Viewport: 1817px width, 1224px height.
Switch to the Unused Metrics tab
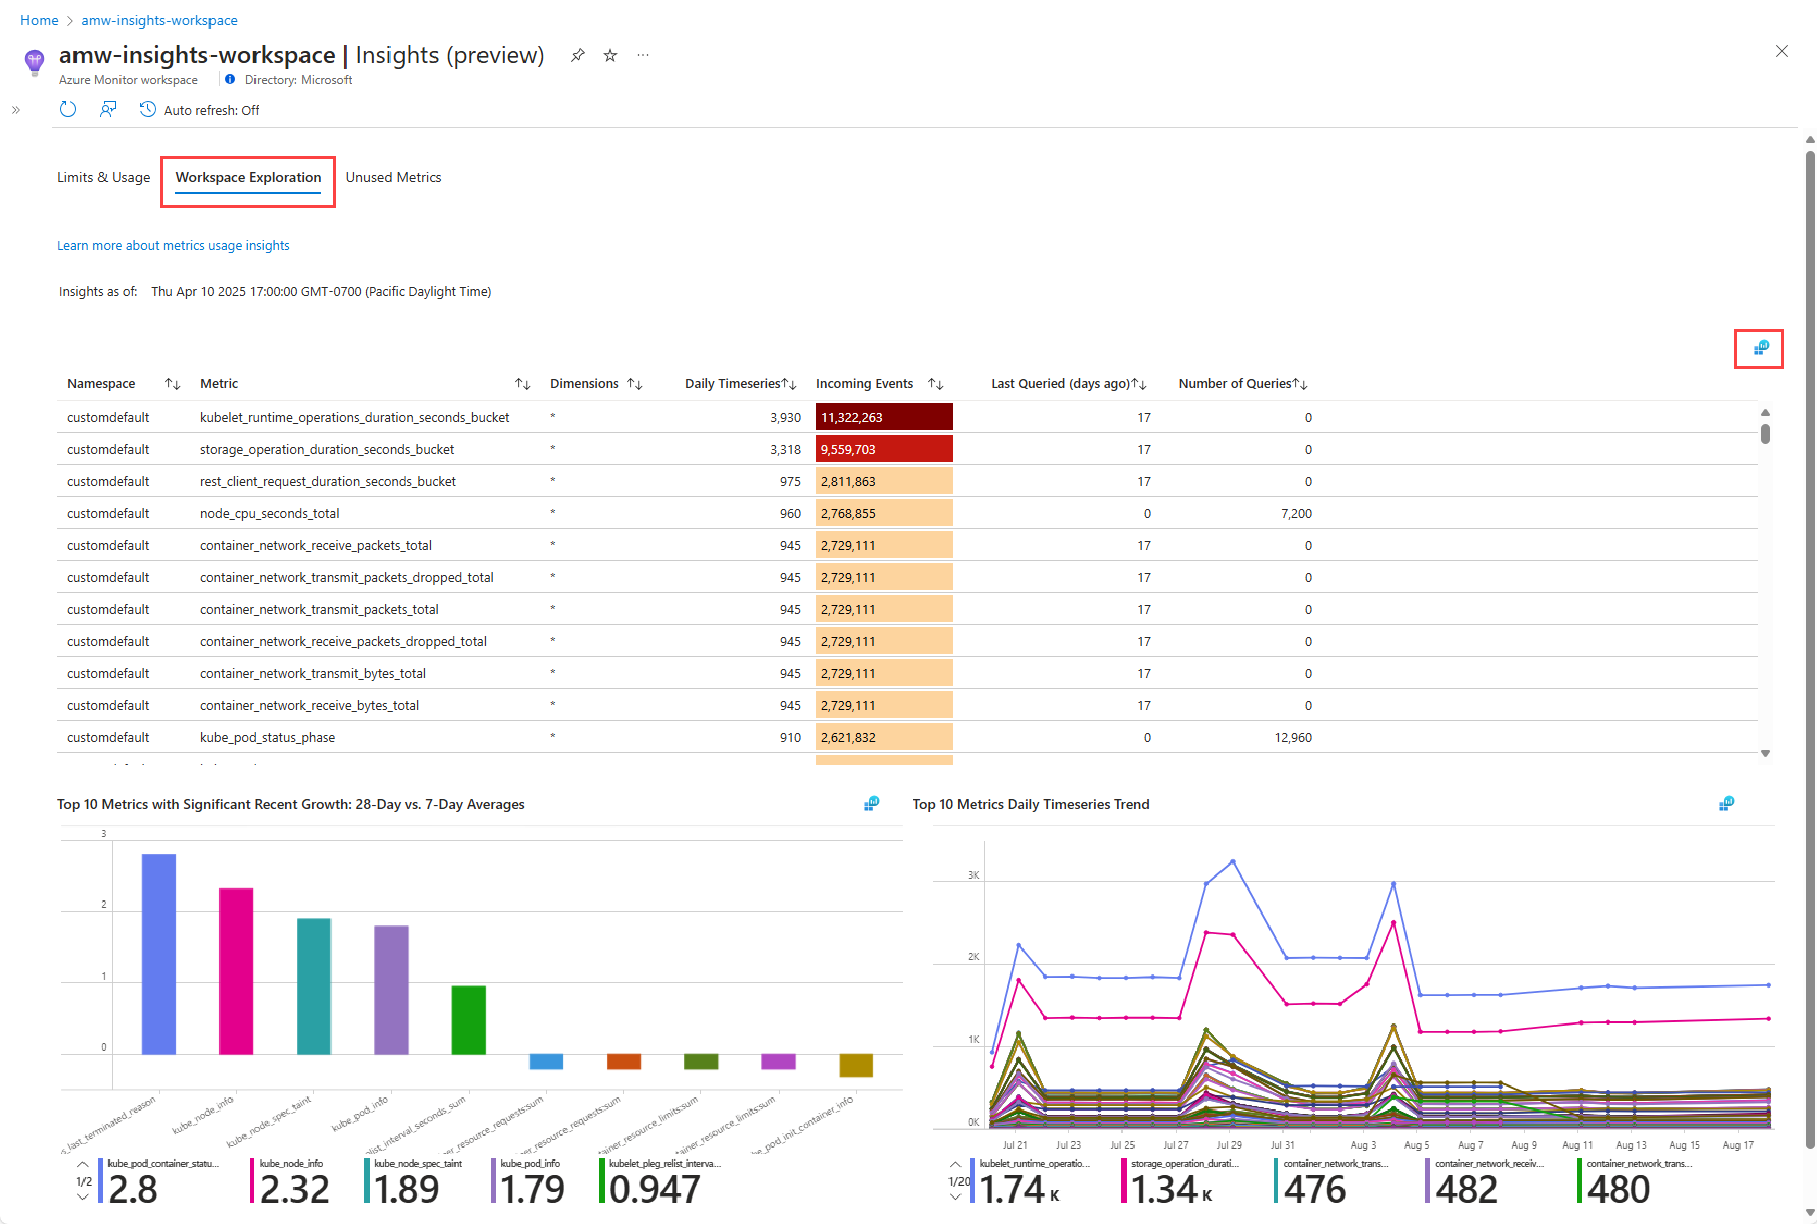click(x=393, y=178)
